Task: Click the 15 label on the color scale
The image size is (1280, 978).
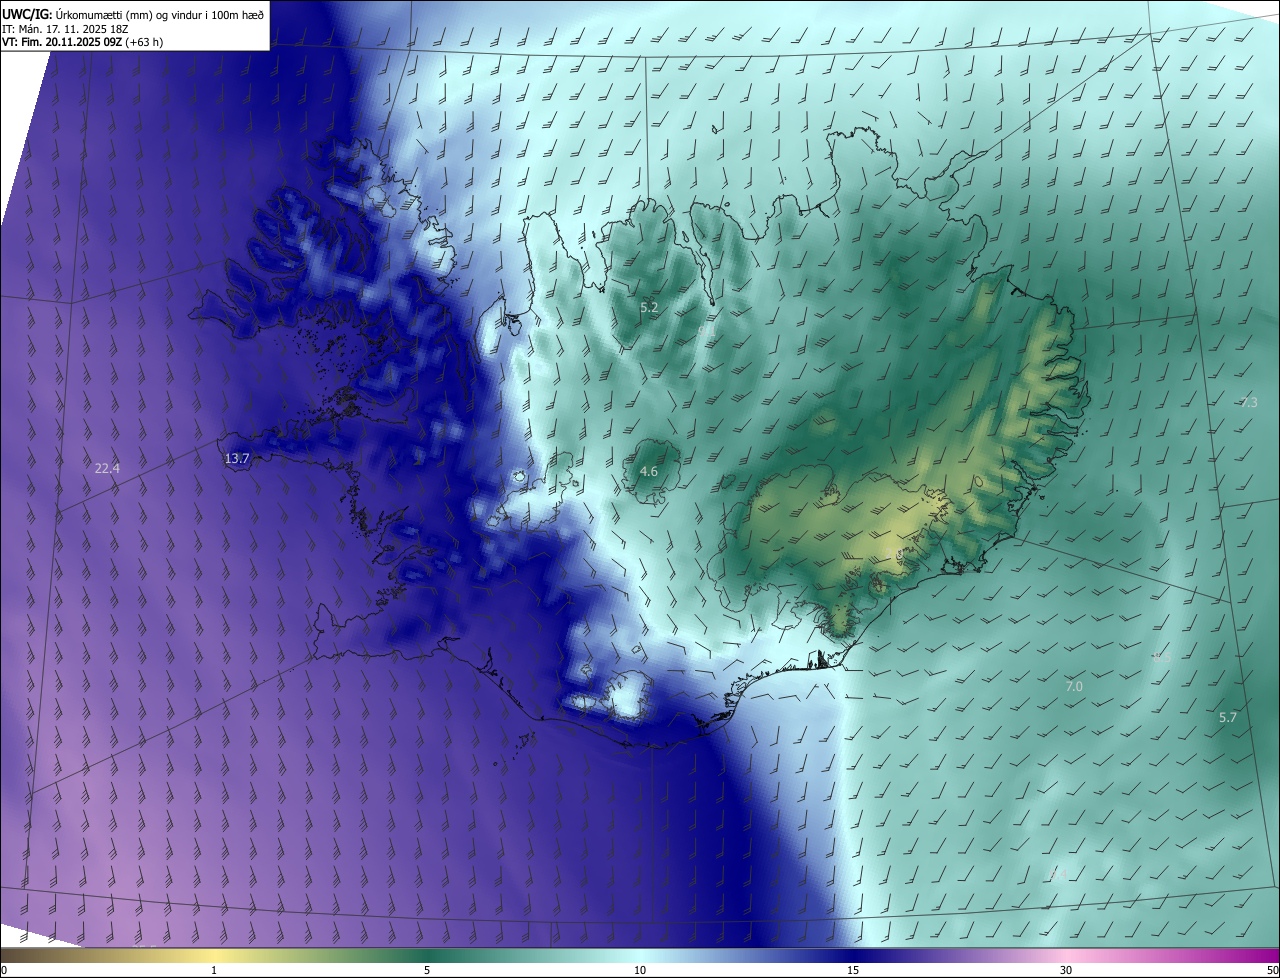Action: [x=853, y=970]
